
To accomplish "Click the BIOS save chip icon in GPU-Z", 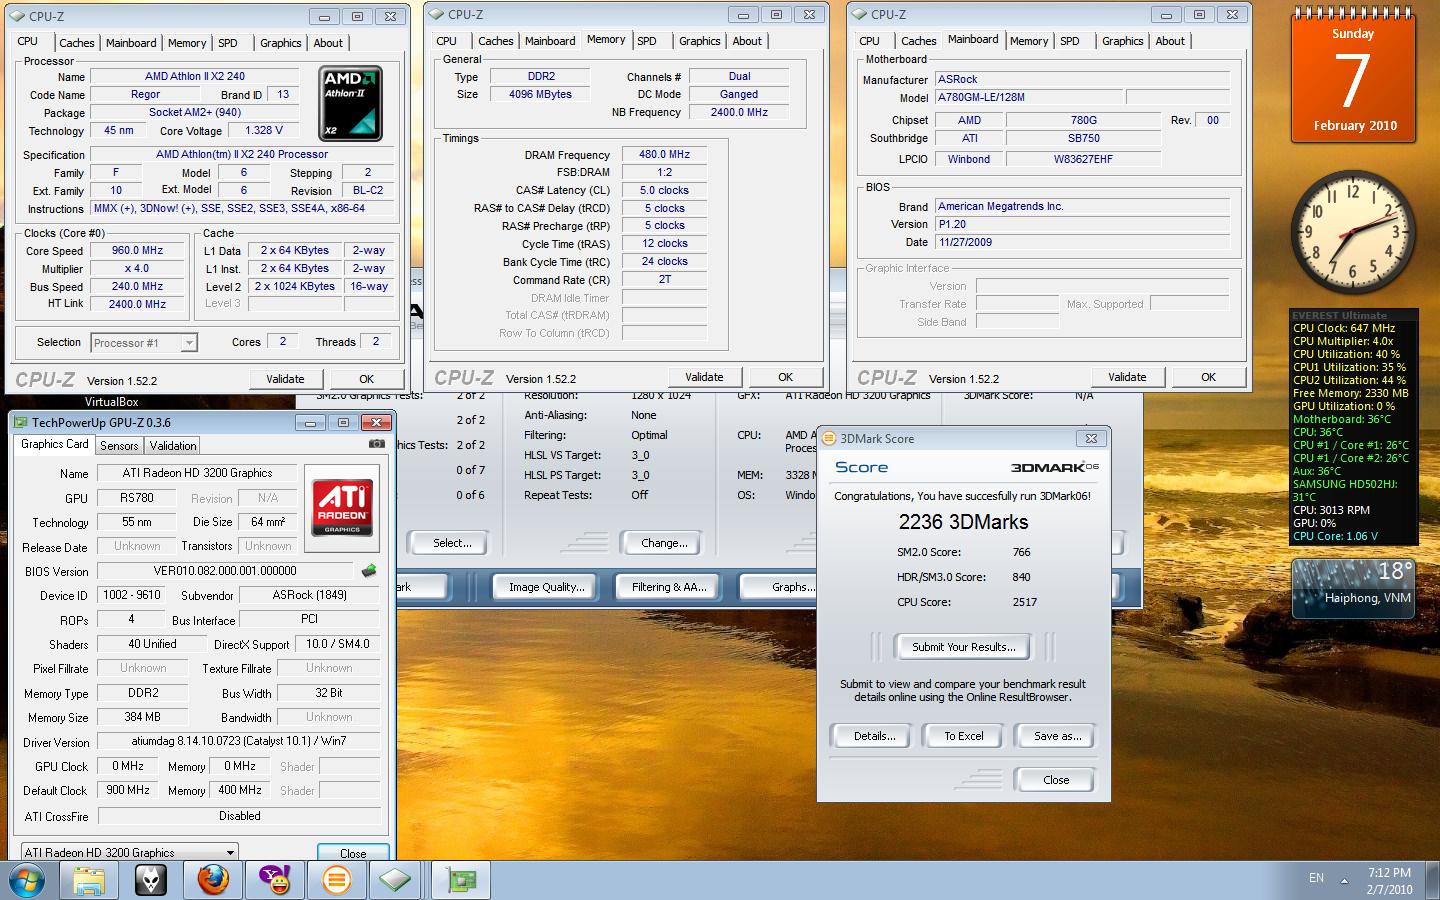I will [369, 571].
